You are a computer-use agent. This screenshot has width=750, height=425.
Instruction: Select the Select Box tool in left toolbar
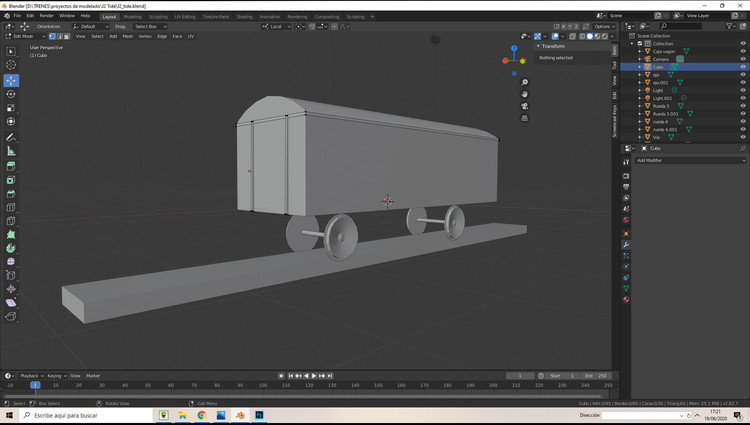11,51
